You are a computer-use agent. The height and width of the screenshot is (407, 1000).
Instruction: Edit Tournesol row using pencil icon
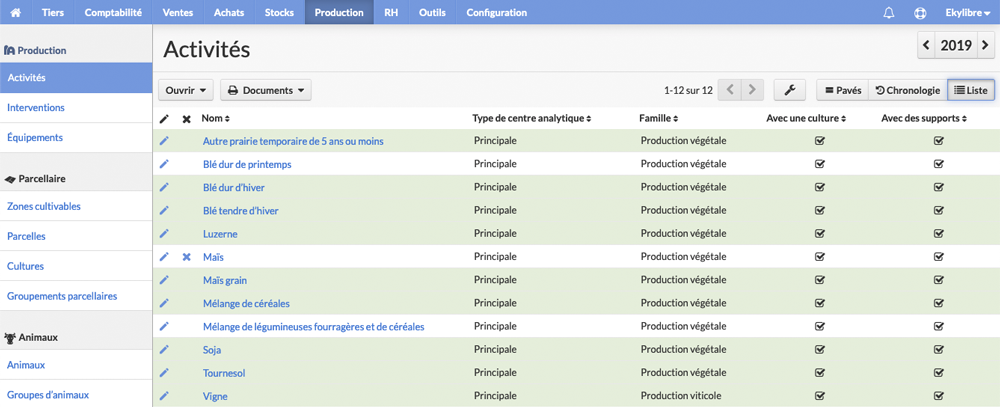164,372
